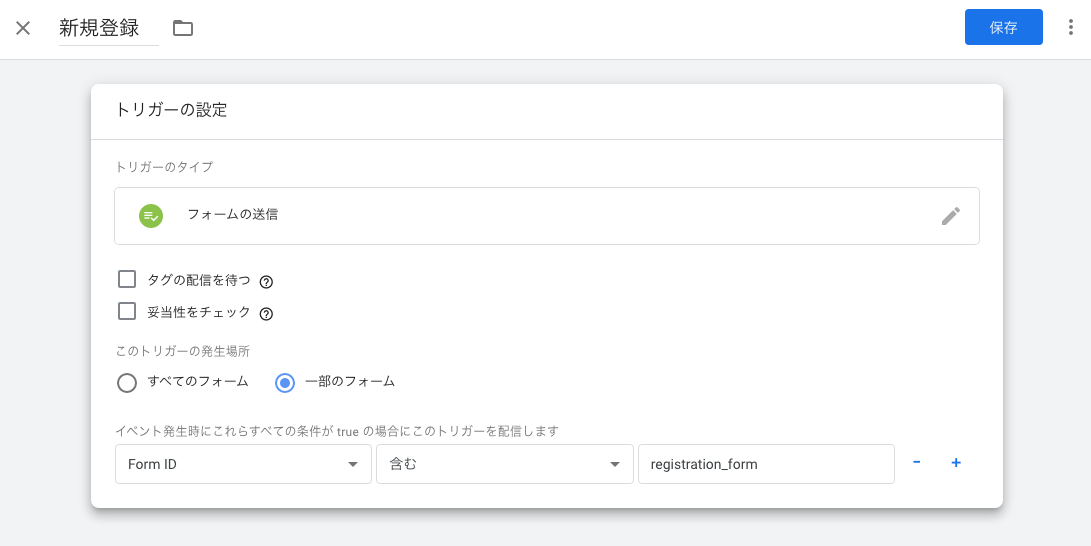Remove the condition row with minus button

click(916, 463)
